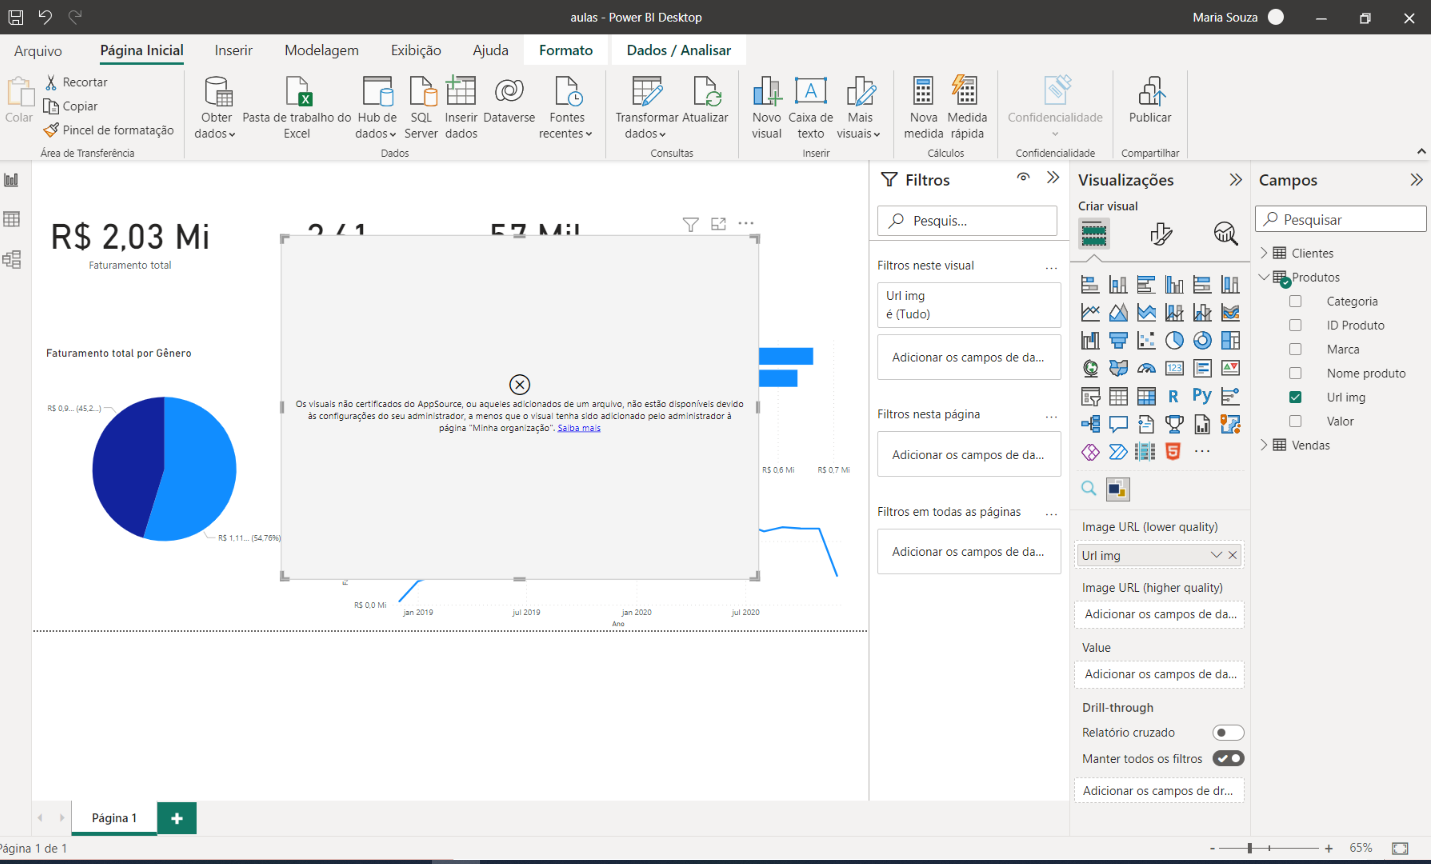Select the scatter chart visualization icon

(x=1146, y=341)
